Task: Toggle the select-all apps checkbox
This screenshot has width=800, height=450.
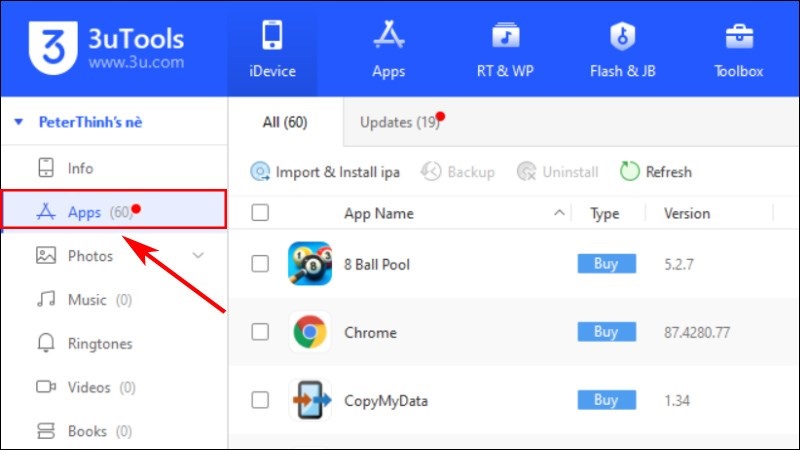Action: point(260,213)
